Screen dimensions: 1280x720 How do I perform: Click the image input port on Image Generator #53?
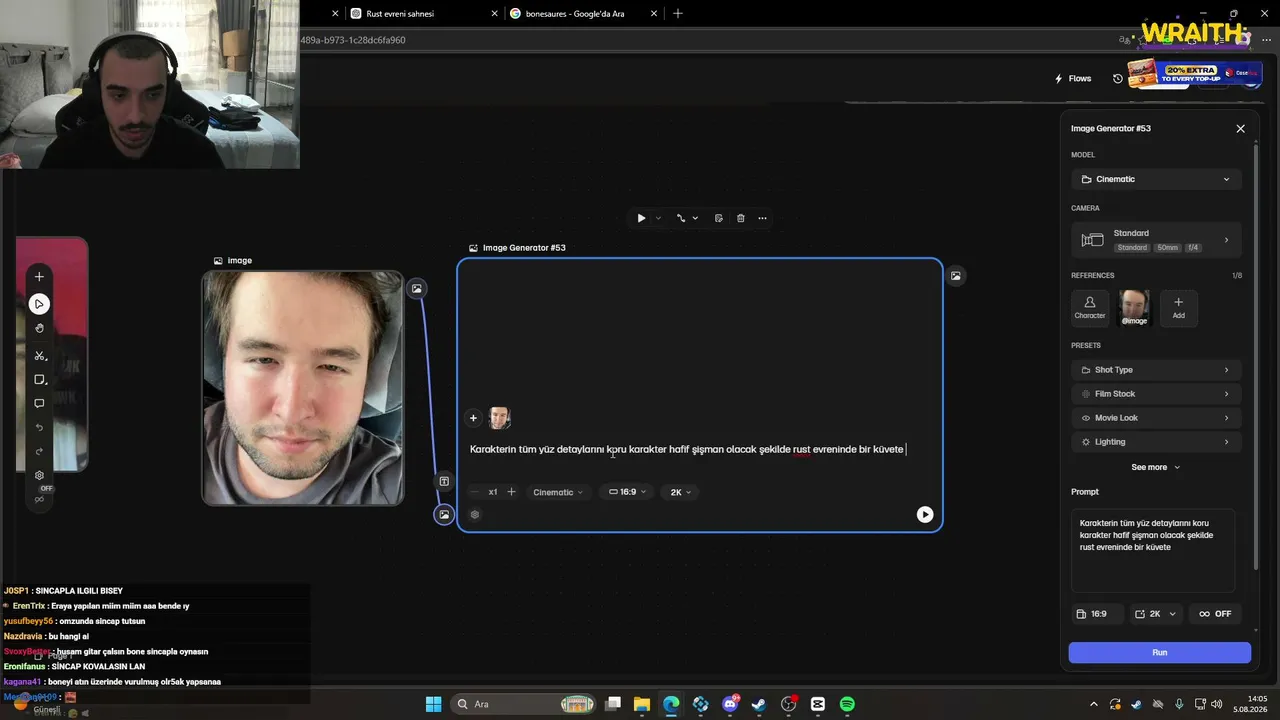pos(444,514)
